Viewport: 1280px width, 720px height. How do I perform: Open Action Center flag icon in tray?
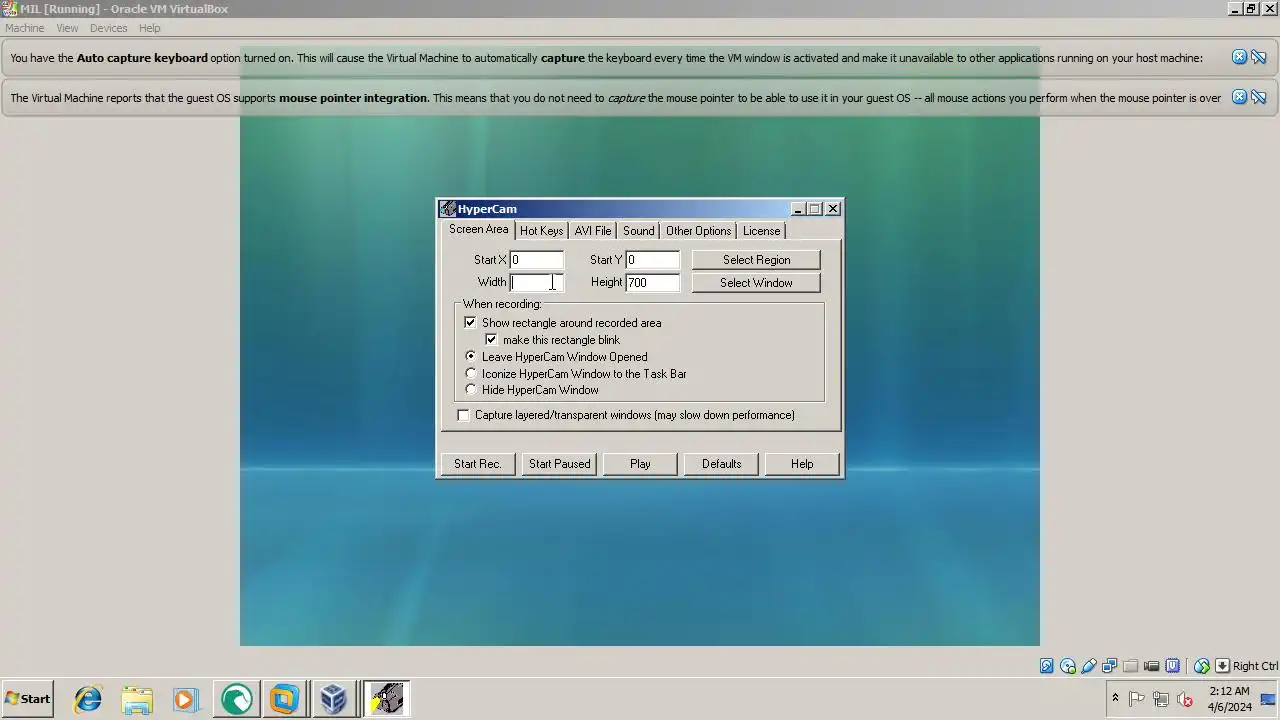(x=1137, y=699)
